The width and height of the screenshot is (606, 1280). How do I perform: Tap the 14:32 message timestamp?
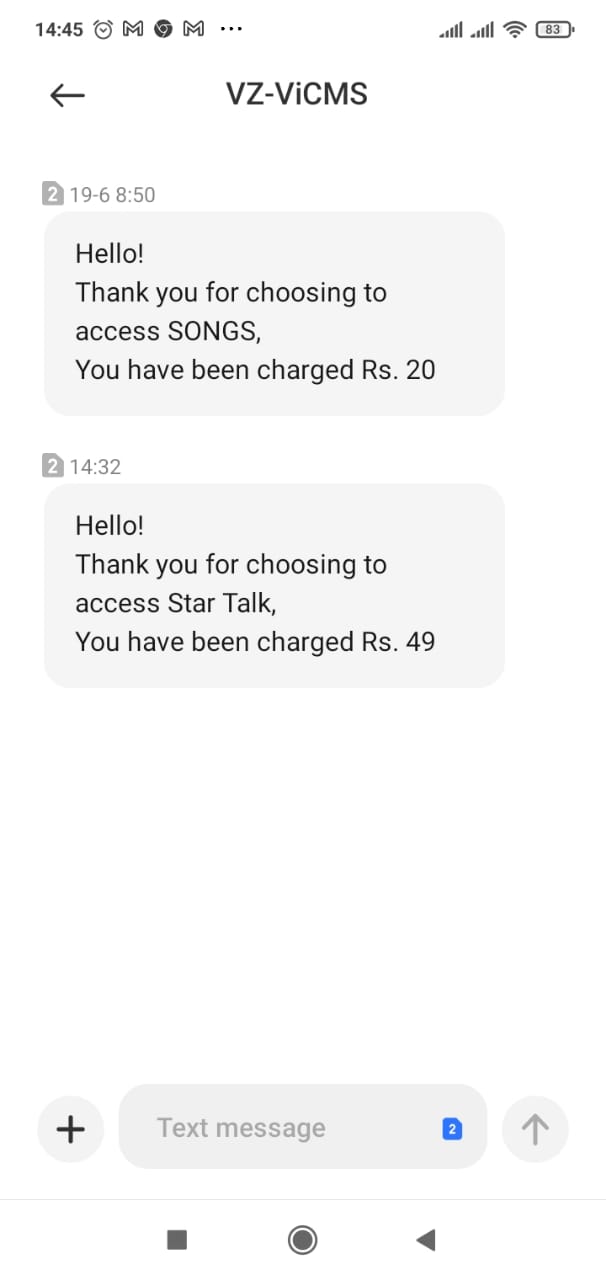pos(95,467)
